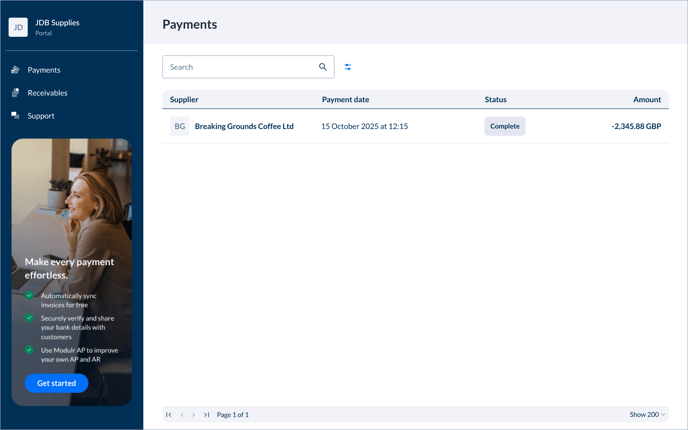Open Support in the sidebar
The width and height of the screenshot is (688, 430).
(41, 116)
